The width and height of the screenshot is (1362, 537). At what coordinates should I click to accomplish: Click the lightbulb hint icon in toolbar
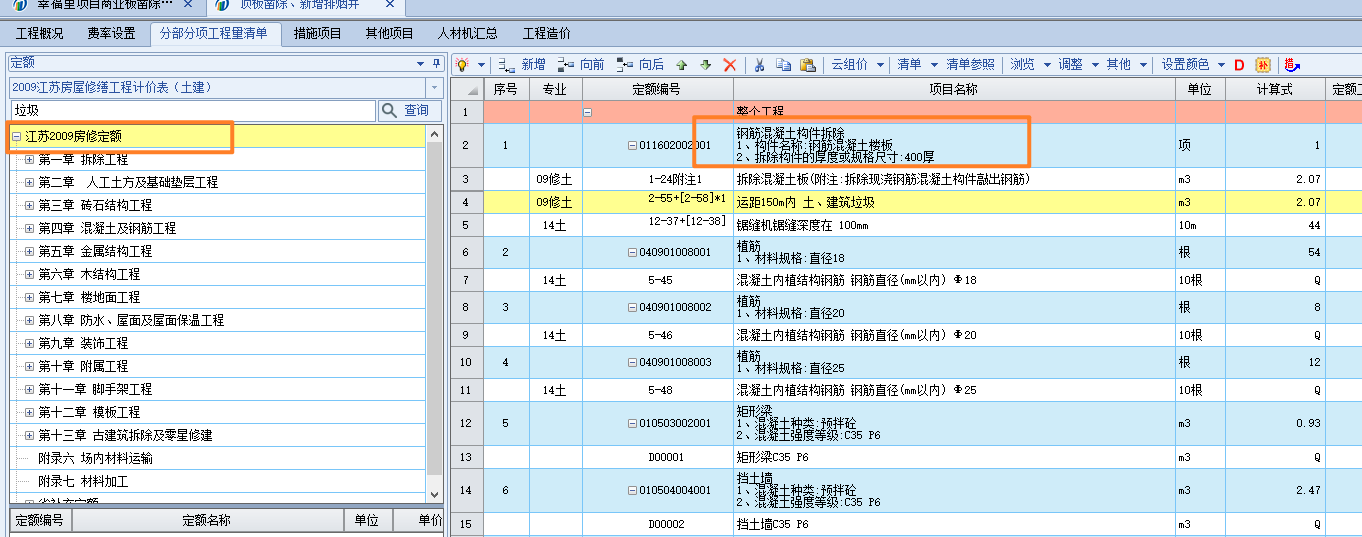click(463, 64)
